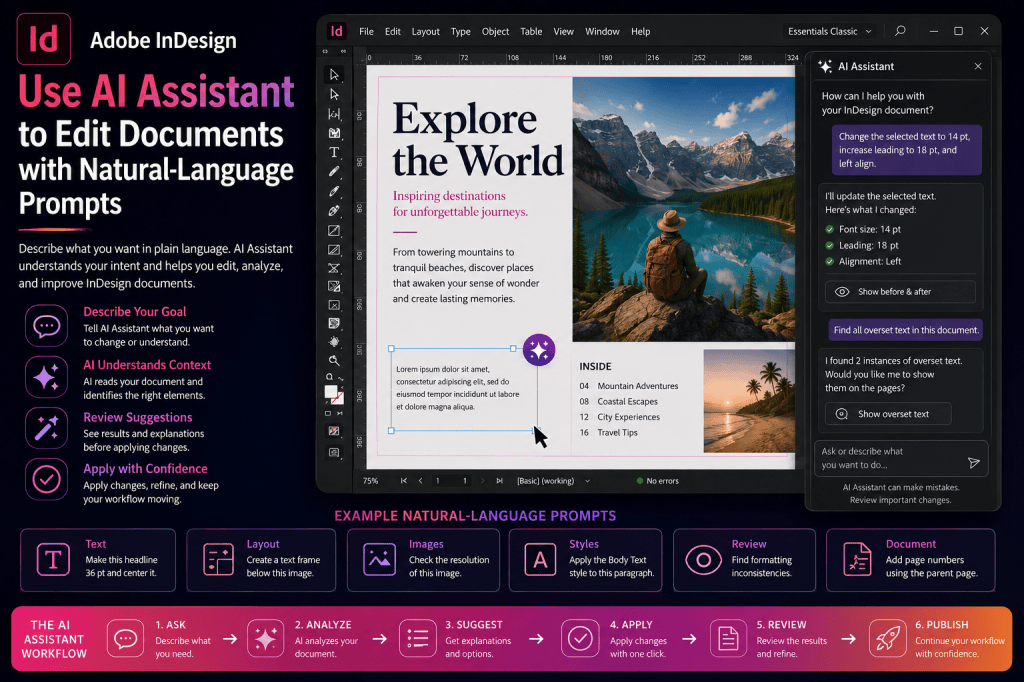Click the AI Understands Context sparkle icon
This screenshot has height=682, width=1024.
46,377
